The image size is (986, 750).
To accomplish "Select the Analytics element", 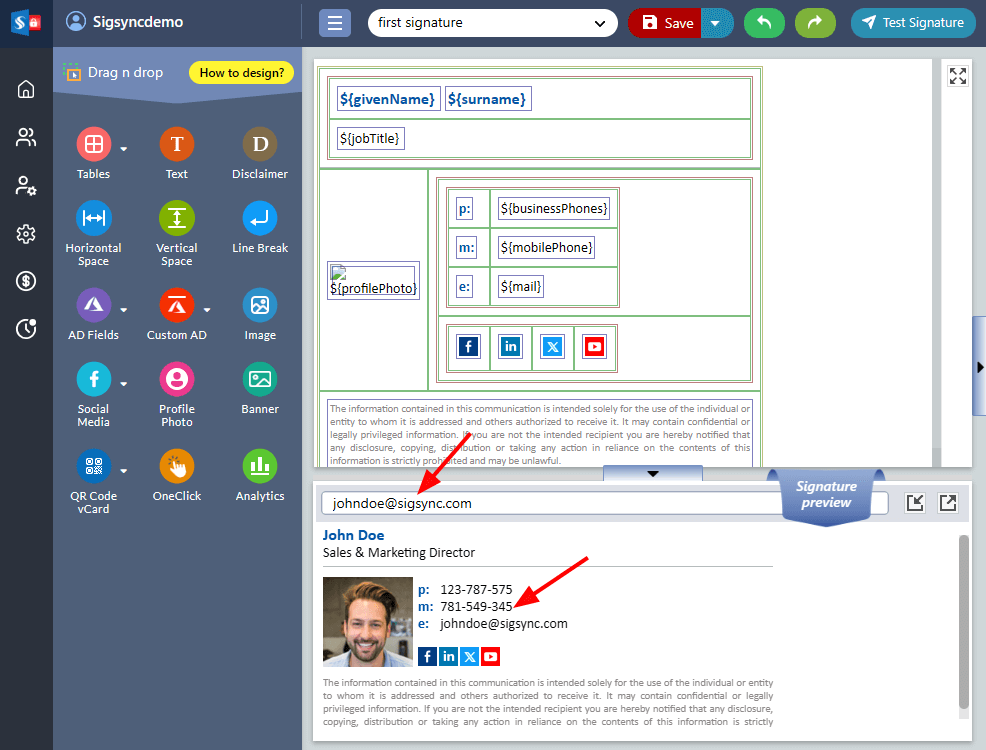I will point(260,467).
